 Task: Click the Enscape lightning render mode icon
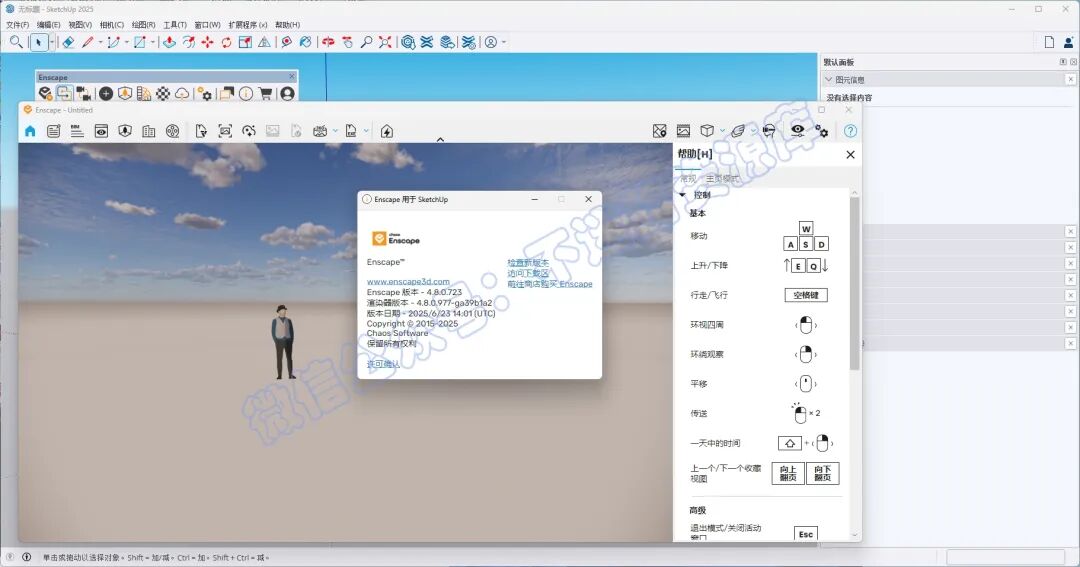[387, 131]
